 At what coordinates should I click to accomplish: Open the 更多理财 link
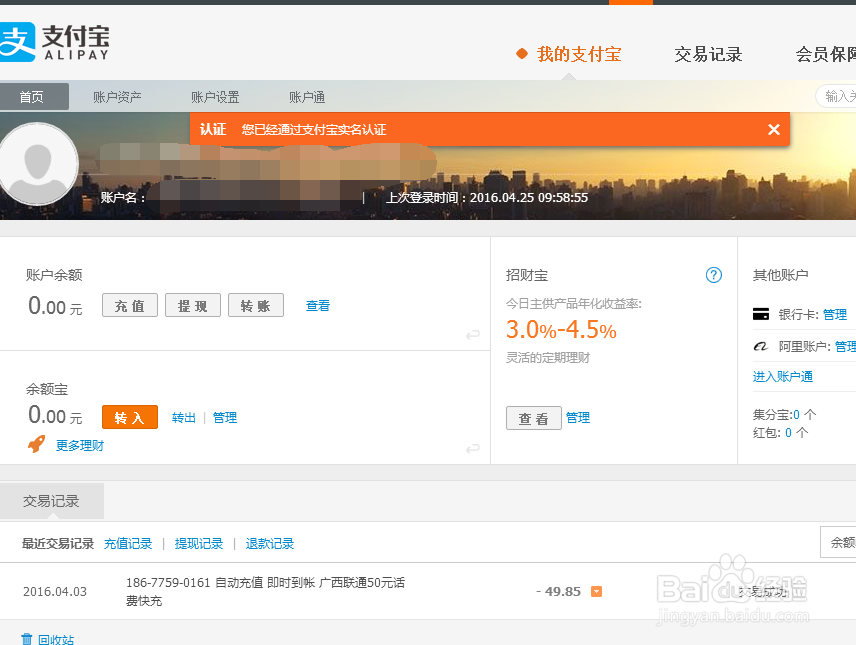[x=80, y=446]
